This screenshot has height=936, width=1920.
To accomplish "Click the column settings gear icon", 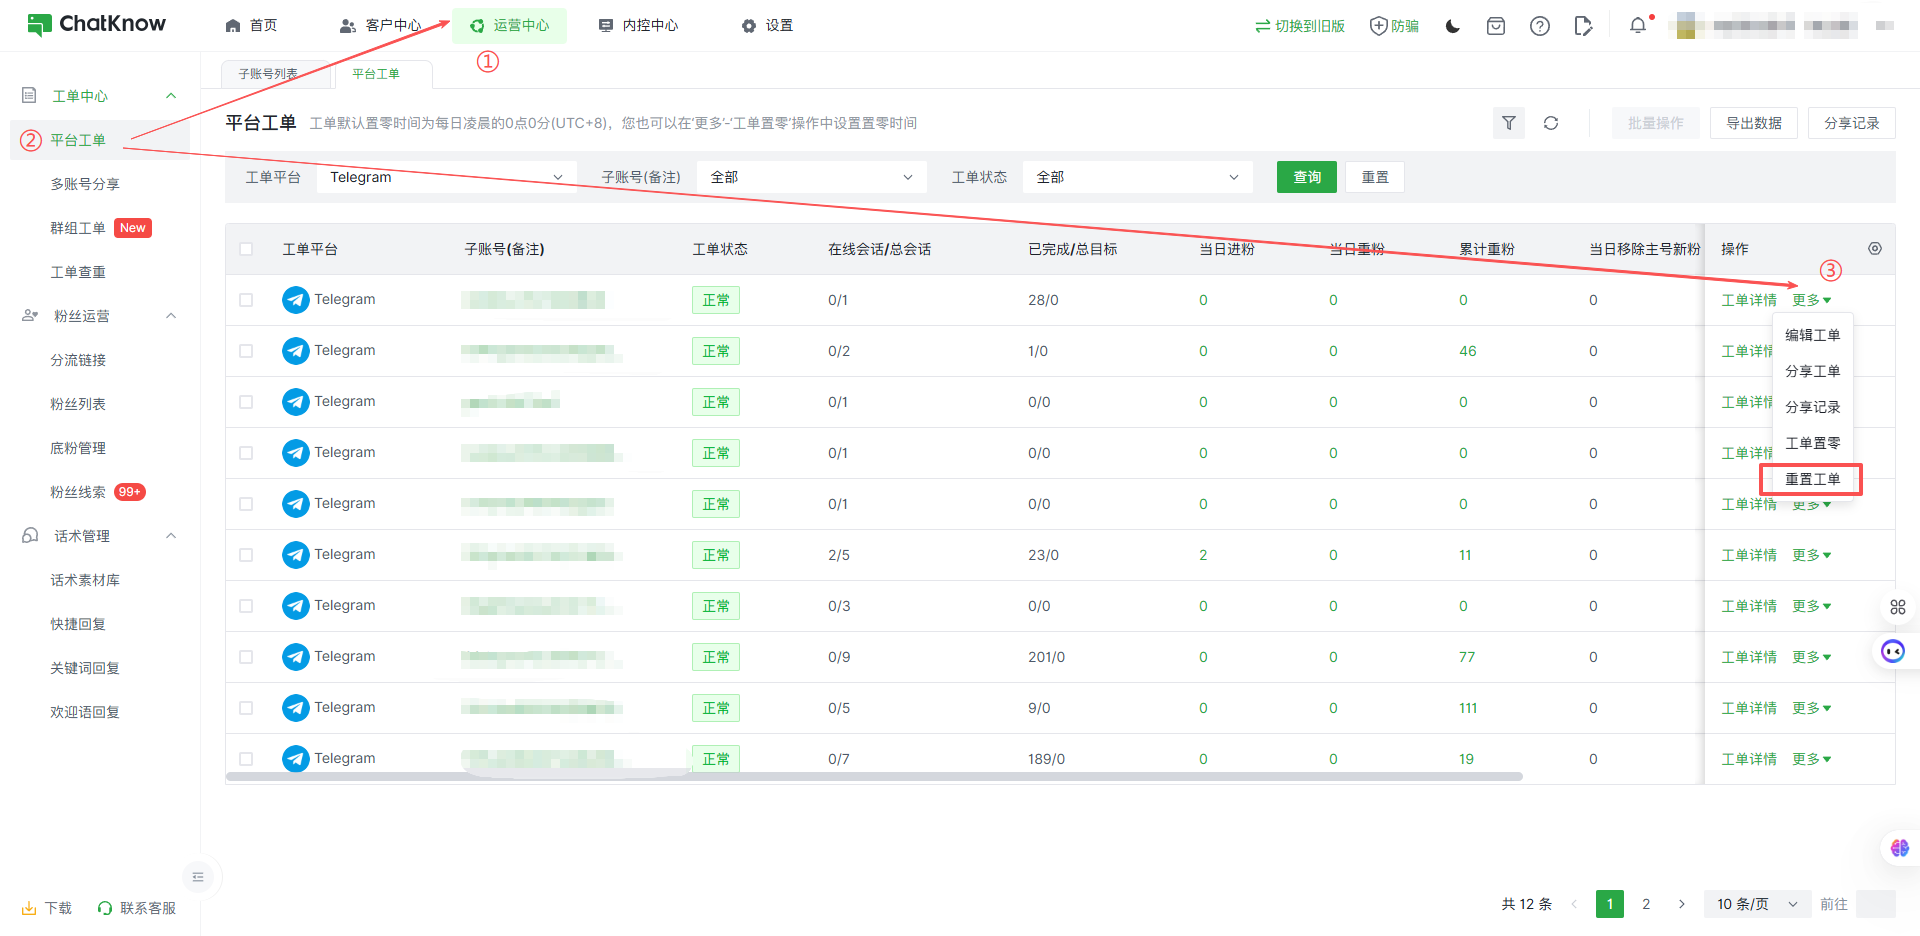I will 1874,249.
